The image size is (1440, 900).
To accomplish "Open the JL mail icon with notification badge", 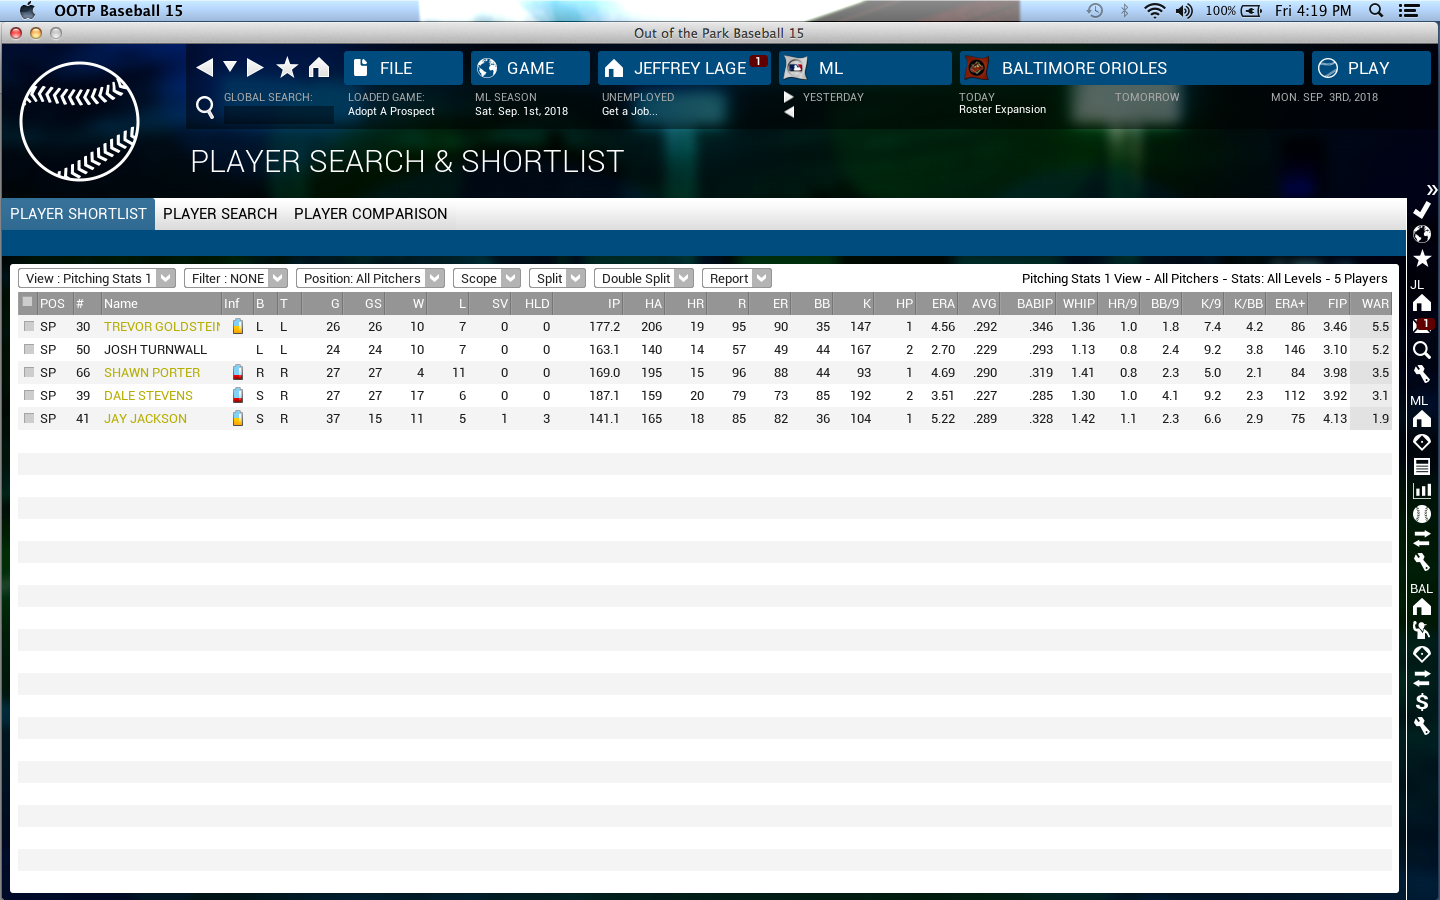I will coord(1421,326).
